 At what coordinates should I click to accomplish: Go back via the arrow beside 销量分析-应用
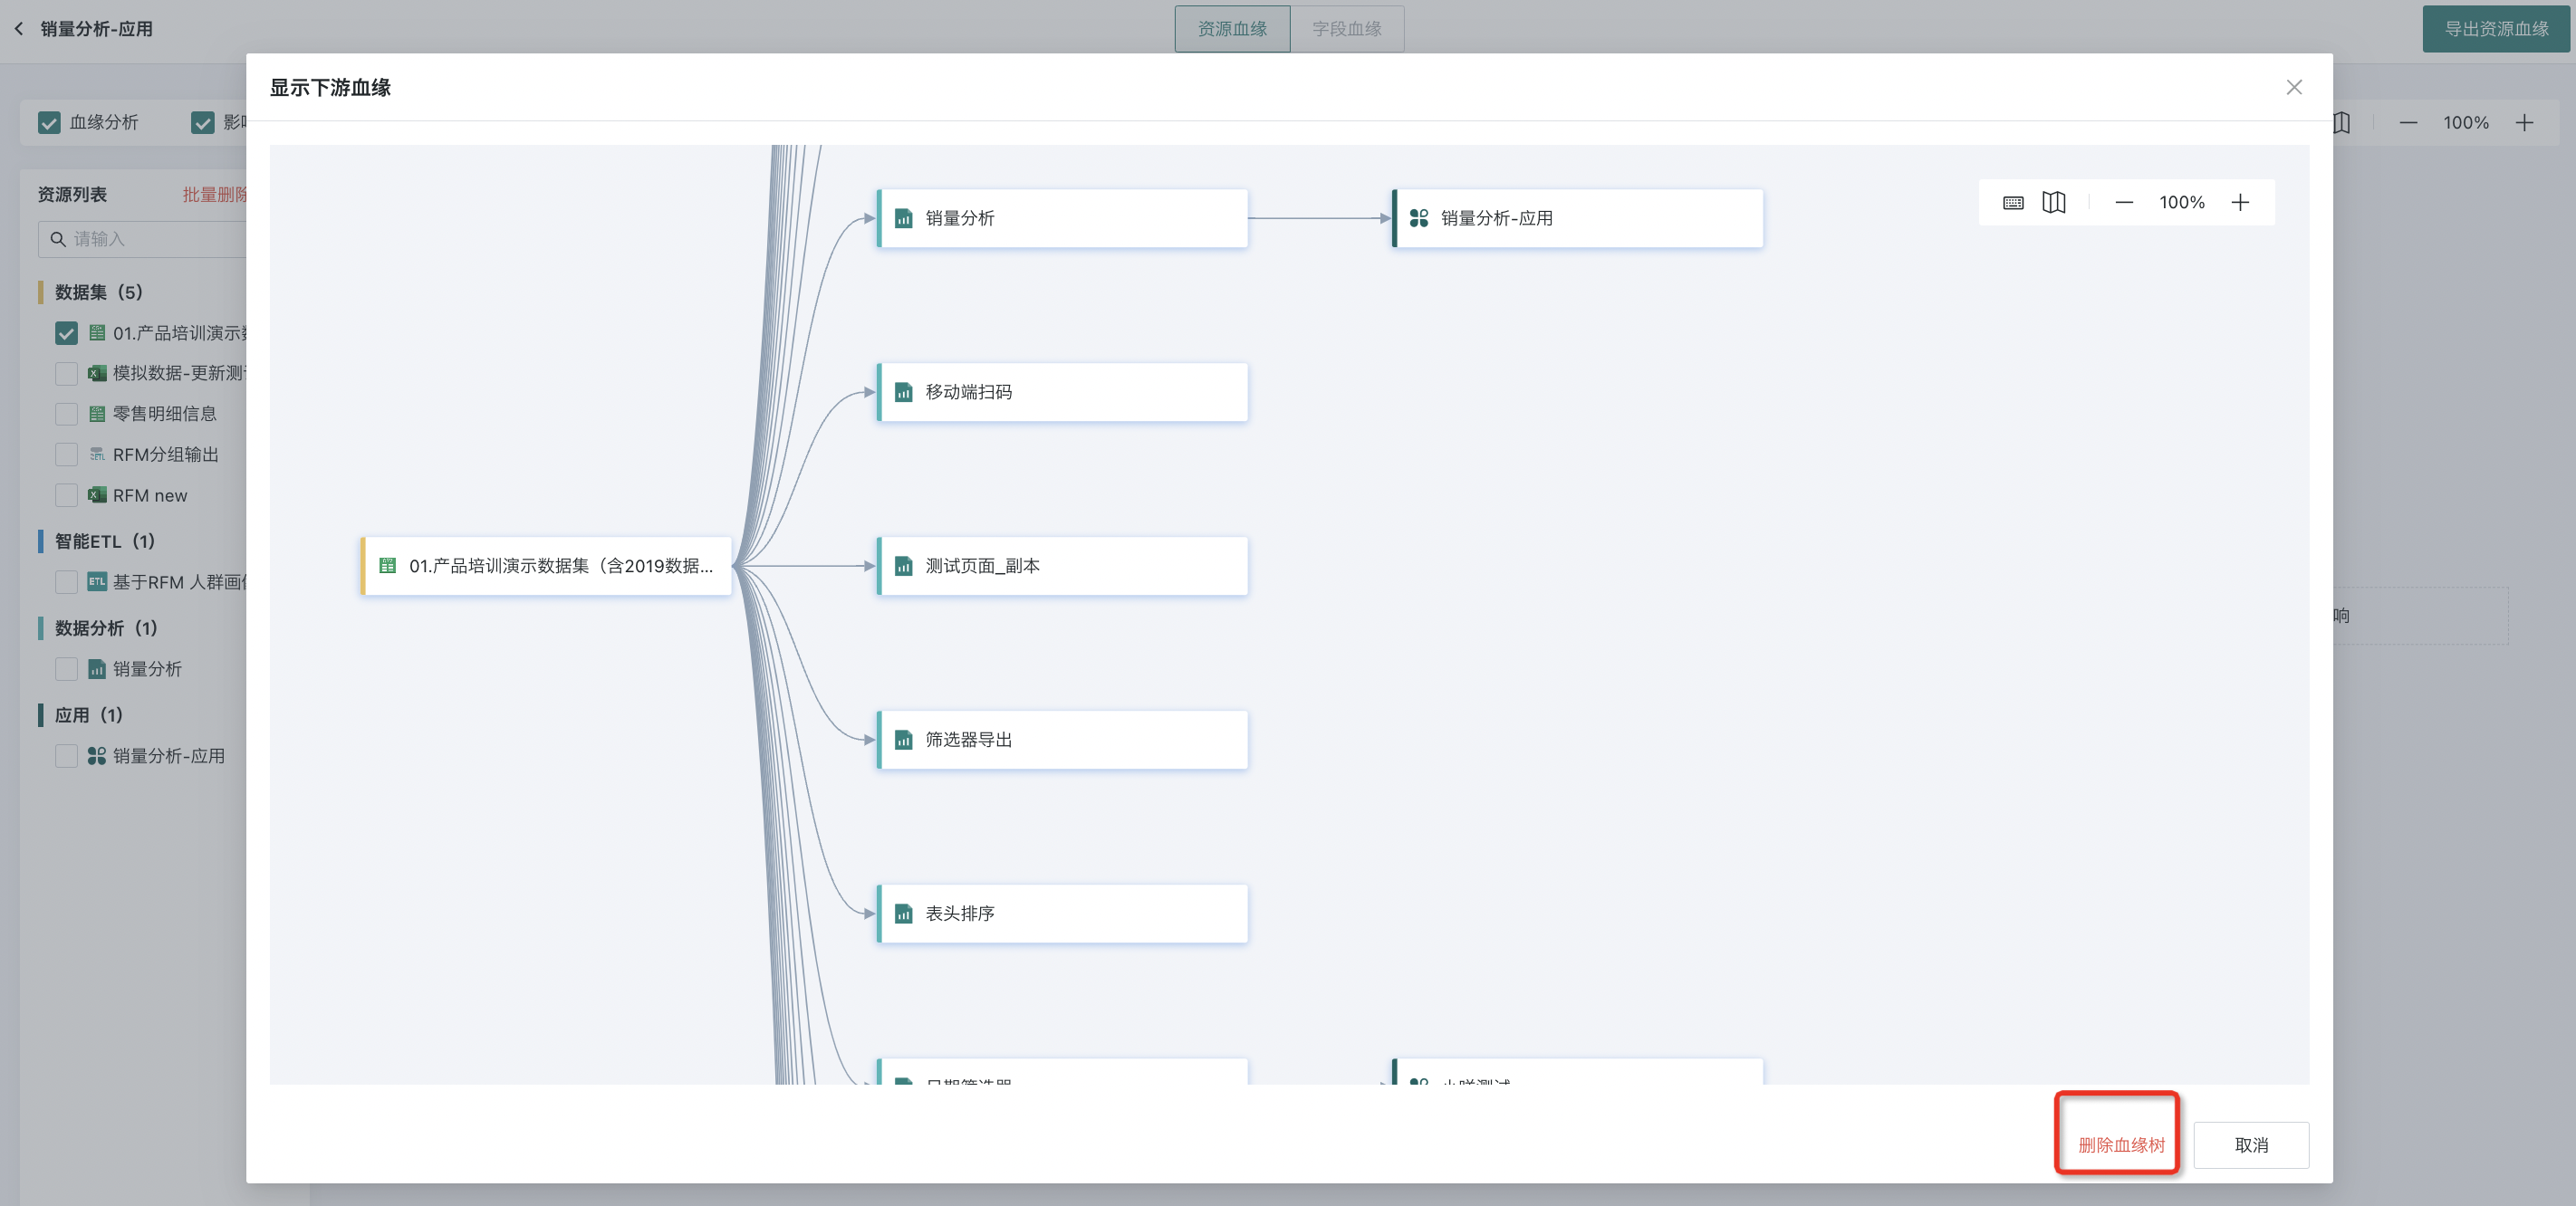pos(19,29)
